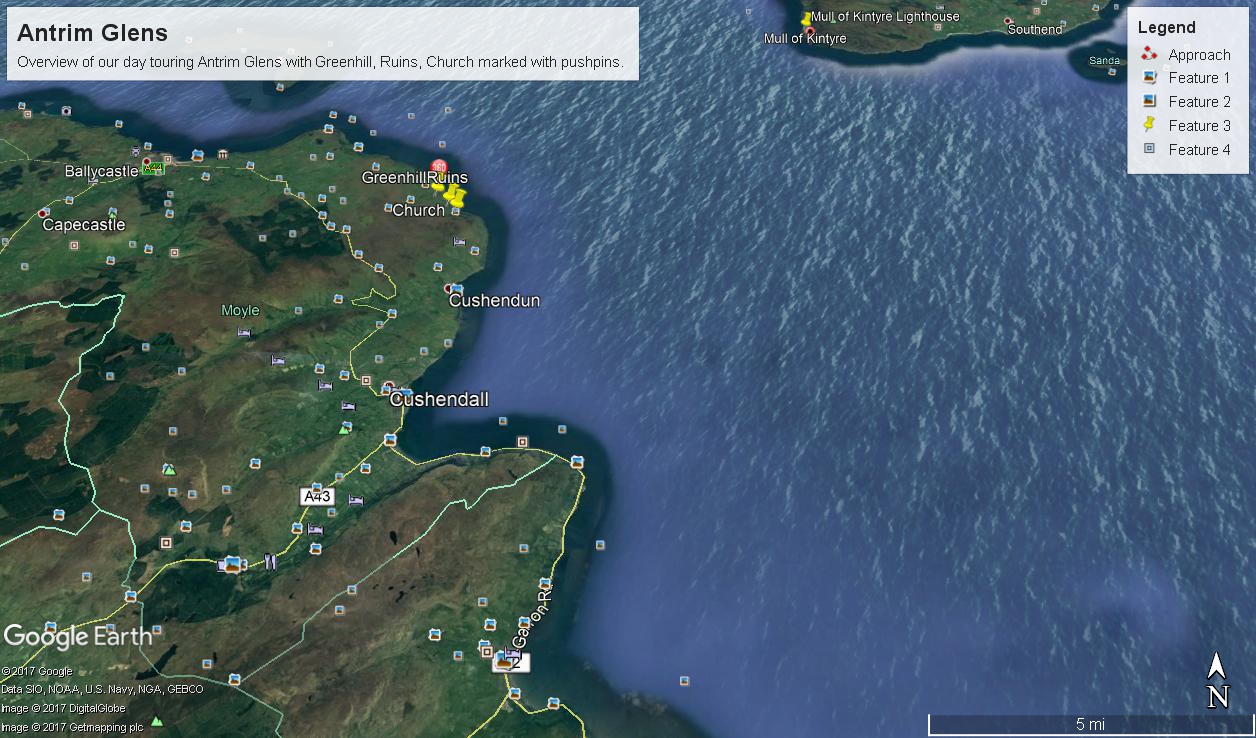This screenshot has height=738, width=1256.
Task: Click the north arrow compass indicator
Action: [x=1217, y=680]
